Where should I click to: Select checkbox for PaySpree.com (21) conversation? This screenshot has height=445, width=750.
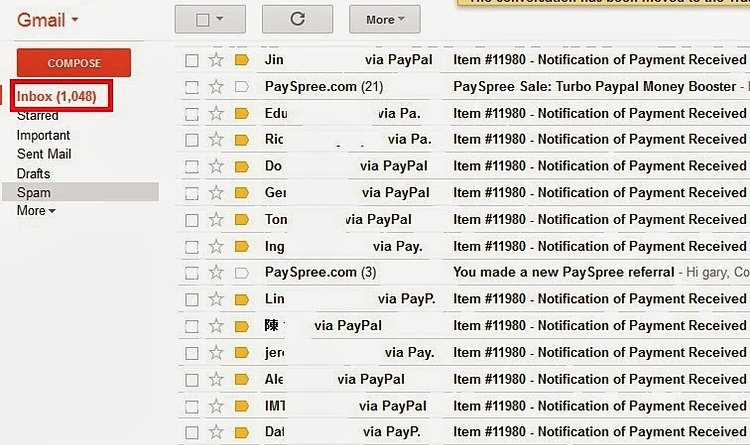point(192,88)
